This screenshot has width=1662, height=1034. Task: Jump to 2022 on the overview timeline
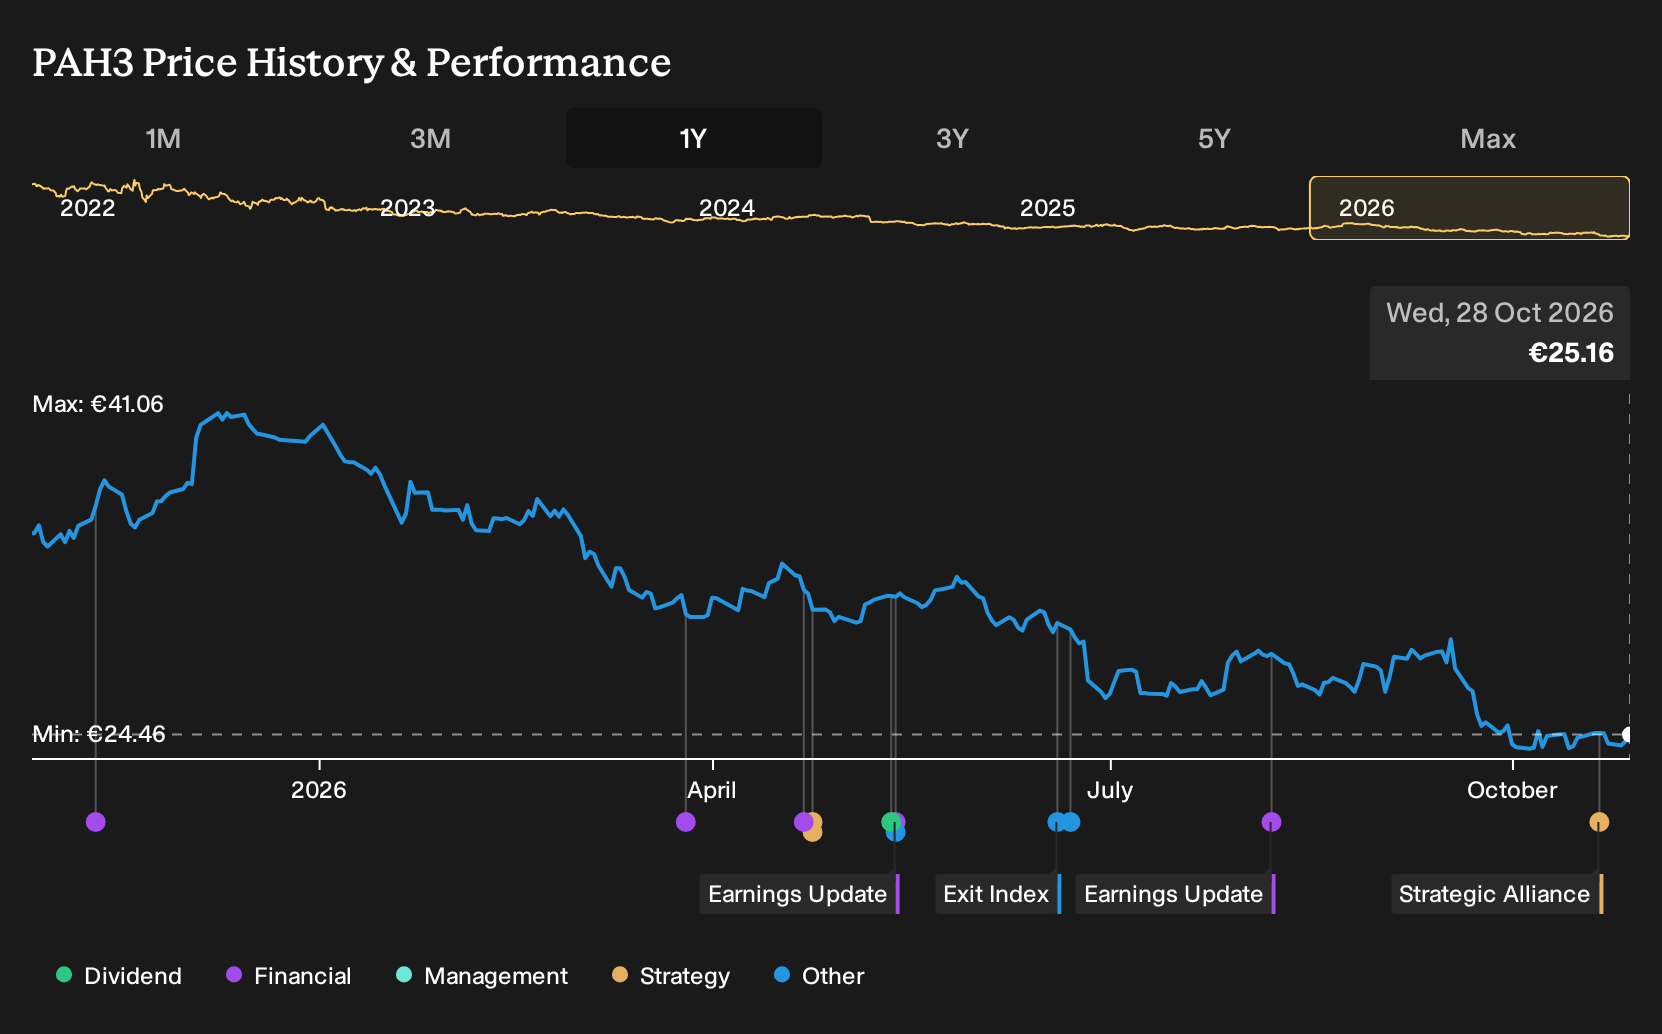88,208
